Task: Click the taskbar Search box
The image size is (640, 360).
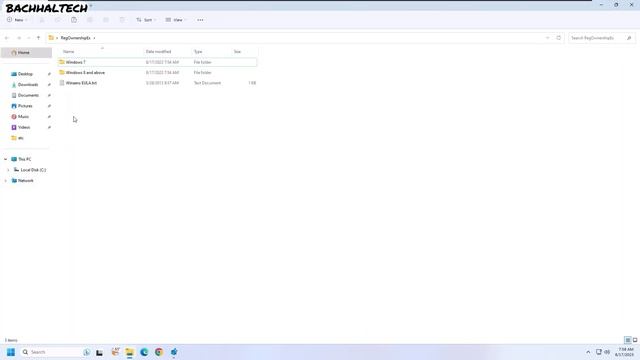Action: 51,352
